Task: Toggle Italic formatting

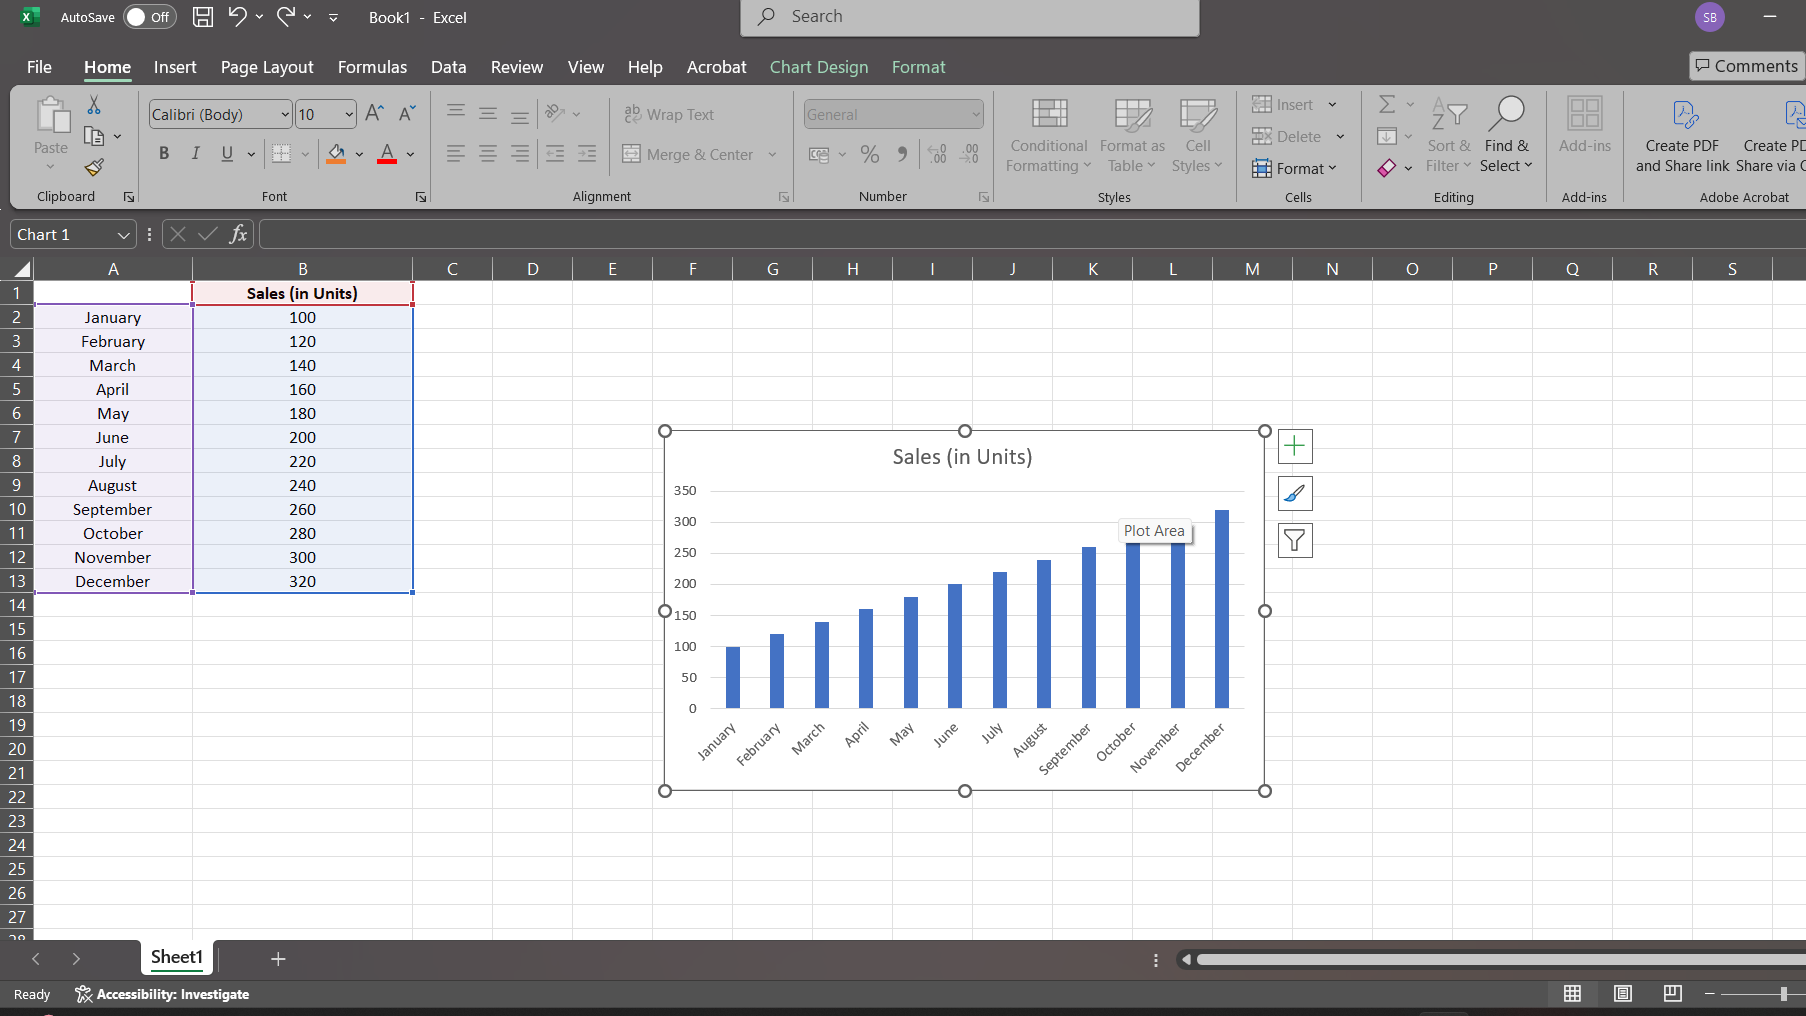Action: point(196,153)
